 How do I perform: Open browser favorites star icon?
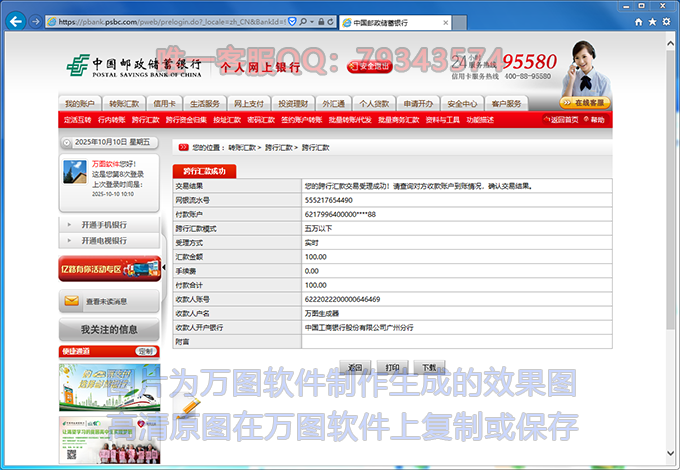tap(651, 21)
